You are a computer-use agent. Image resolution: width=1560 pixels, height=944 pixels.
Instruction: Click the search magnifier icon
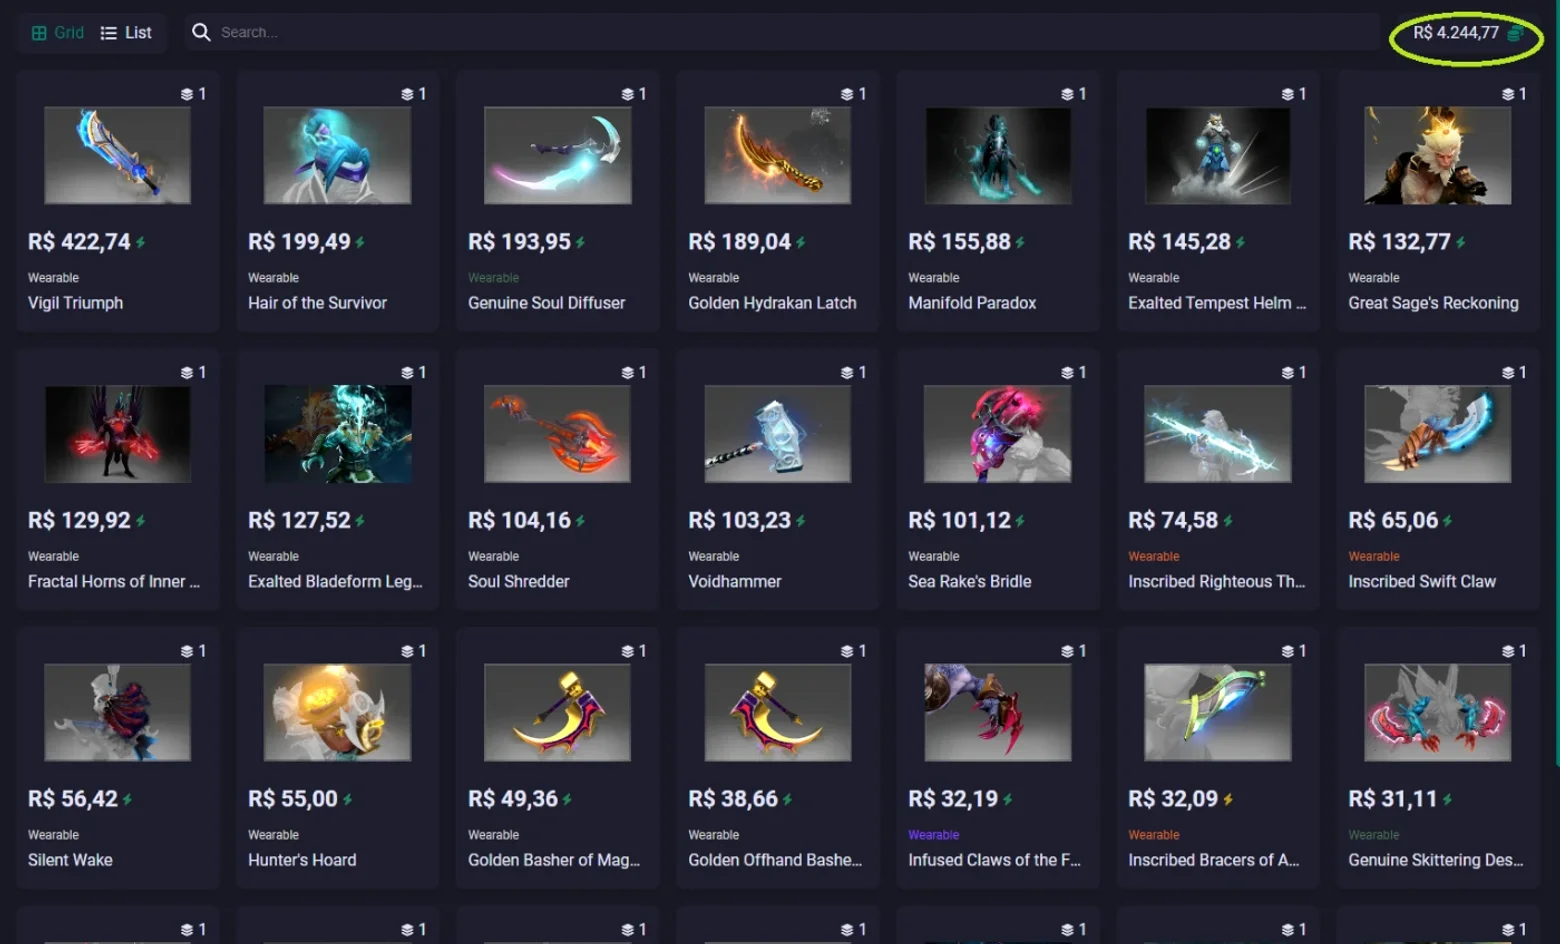pos(201,32)
